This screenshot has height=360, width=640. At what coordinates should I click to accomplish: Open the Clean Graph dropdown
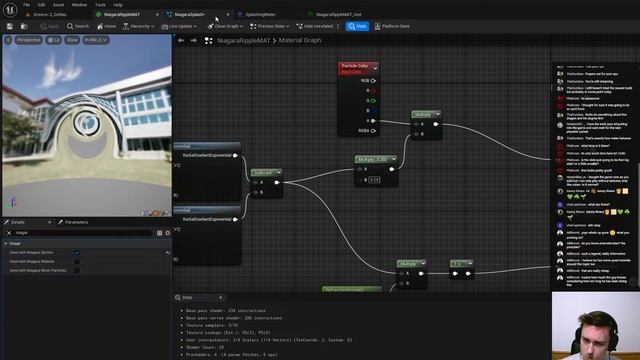(x=225, y=27)
